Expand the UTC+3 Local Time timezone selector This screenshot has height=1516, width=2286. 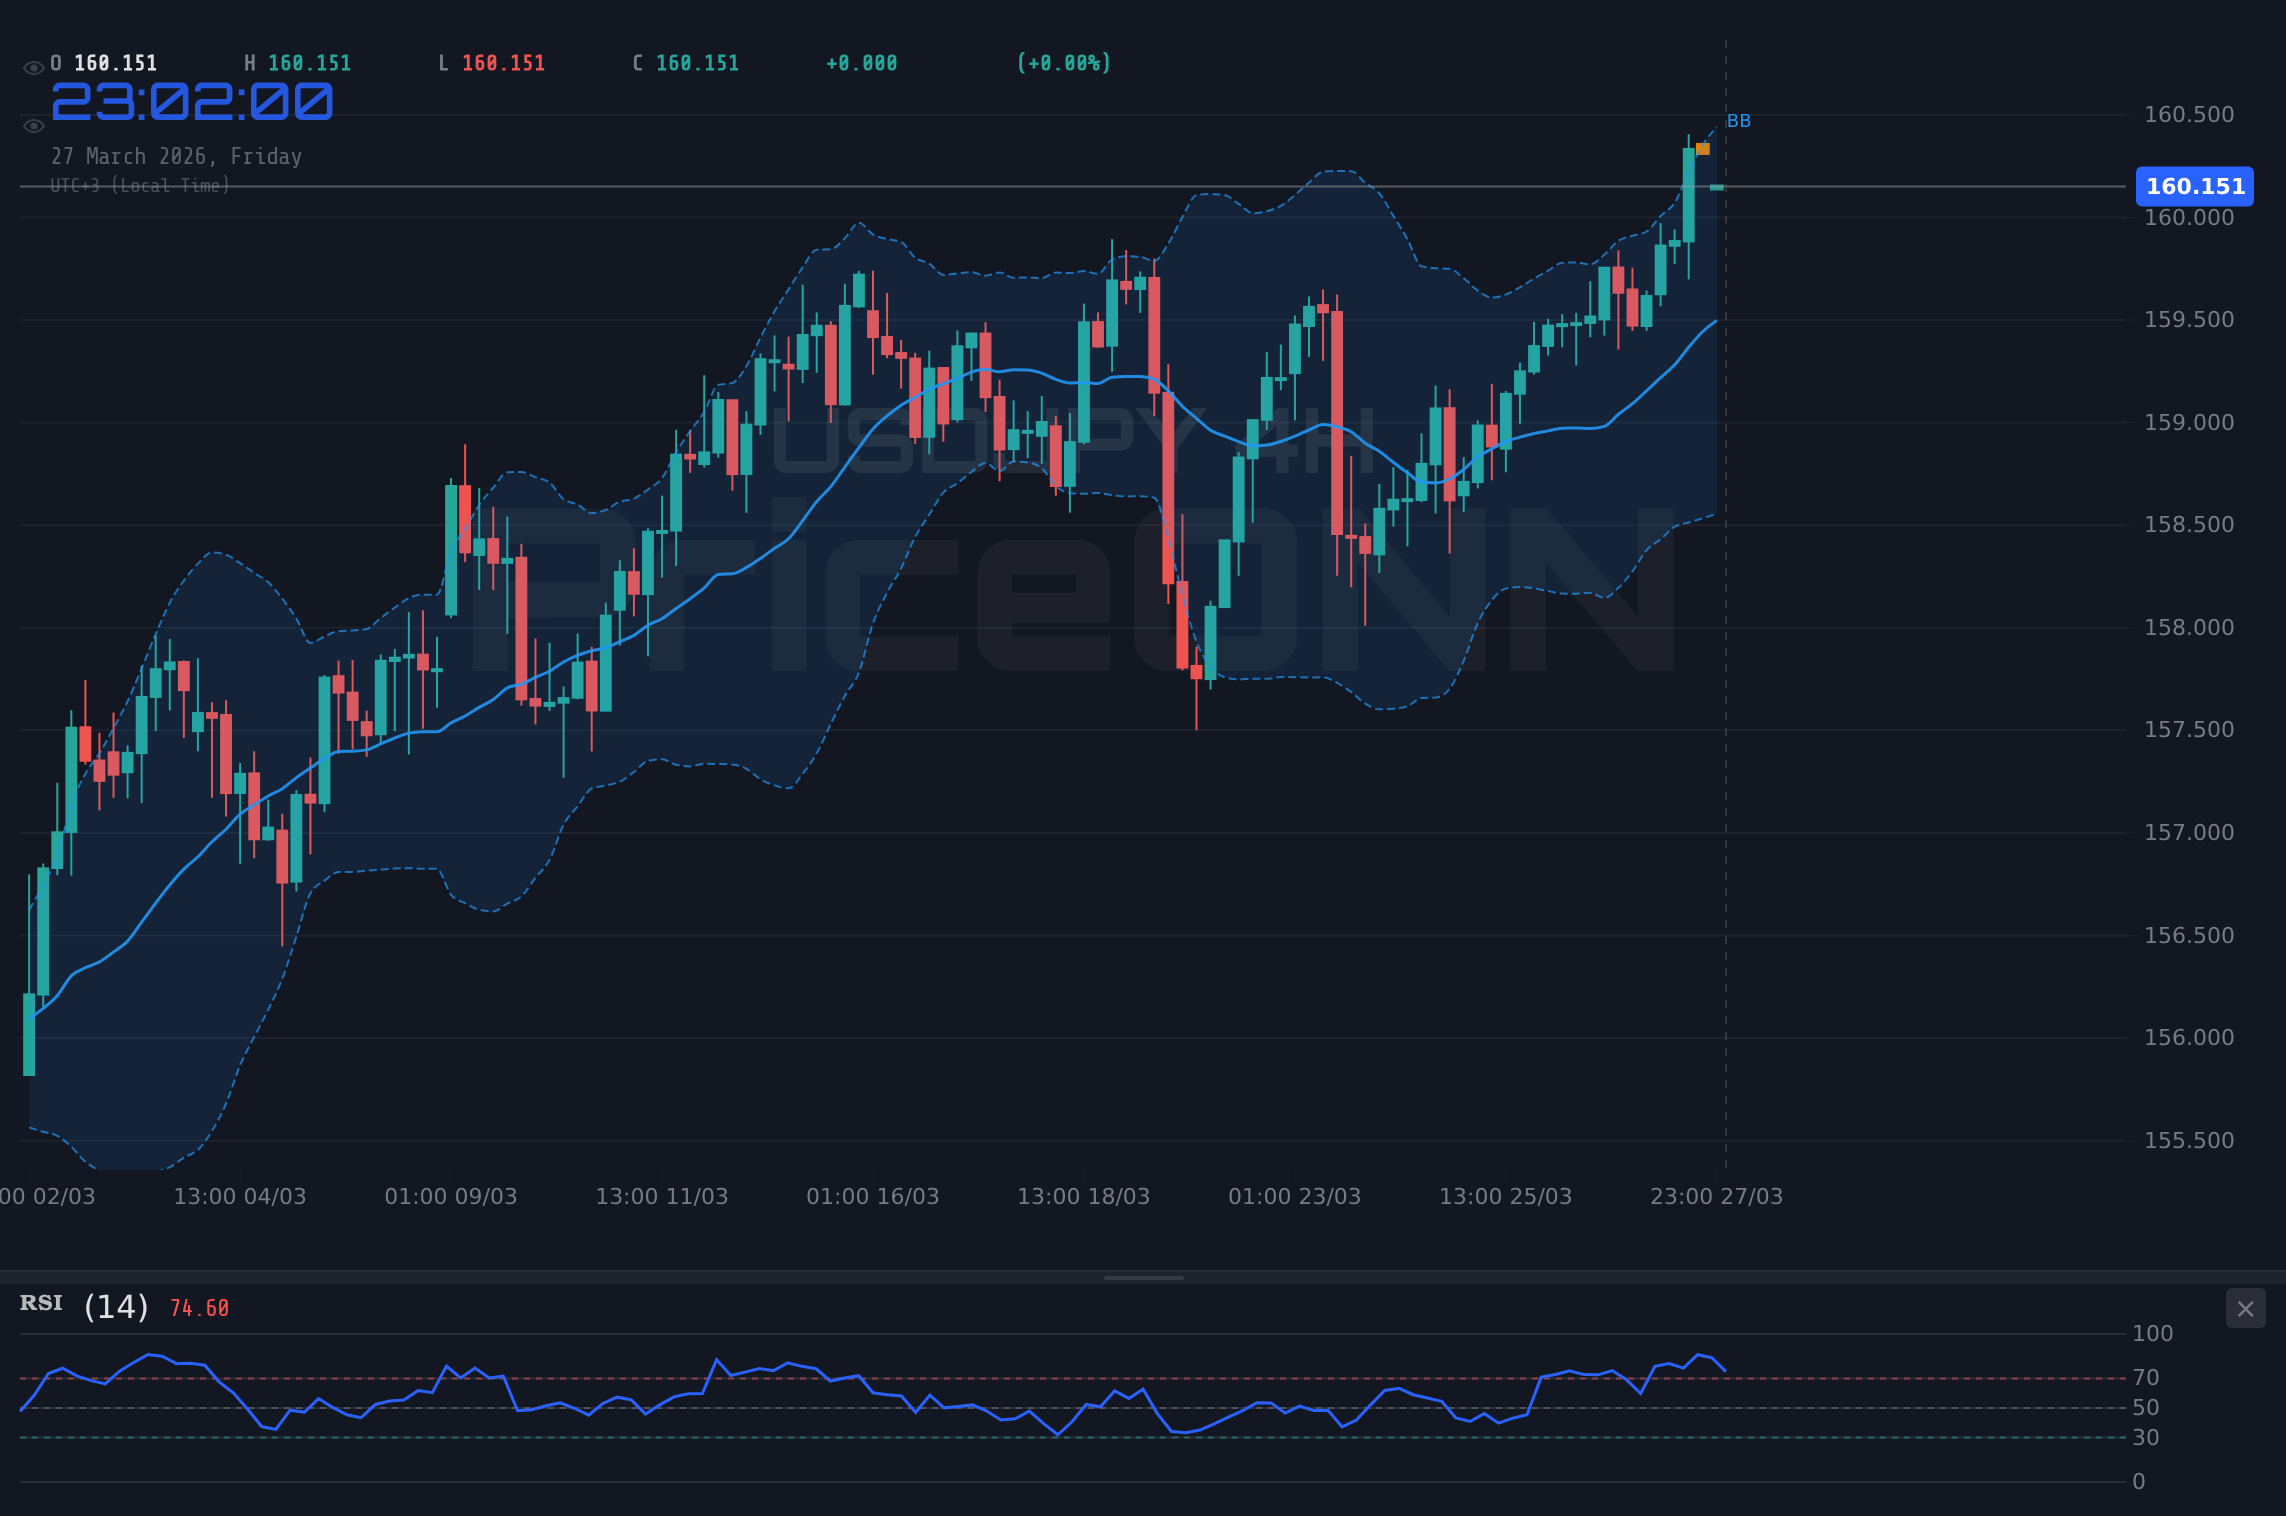140,185
